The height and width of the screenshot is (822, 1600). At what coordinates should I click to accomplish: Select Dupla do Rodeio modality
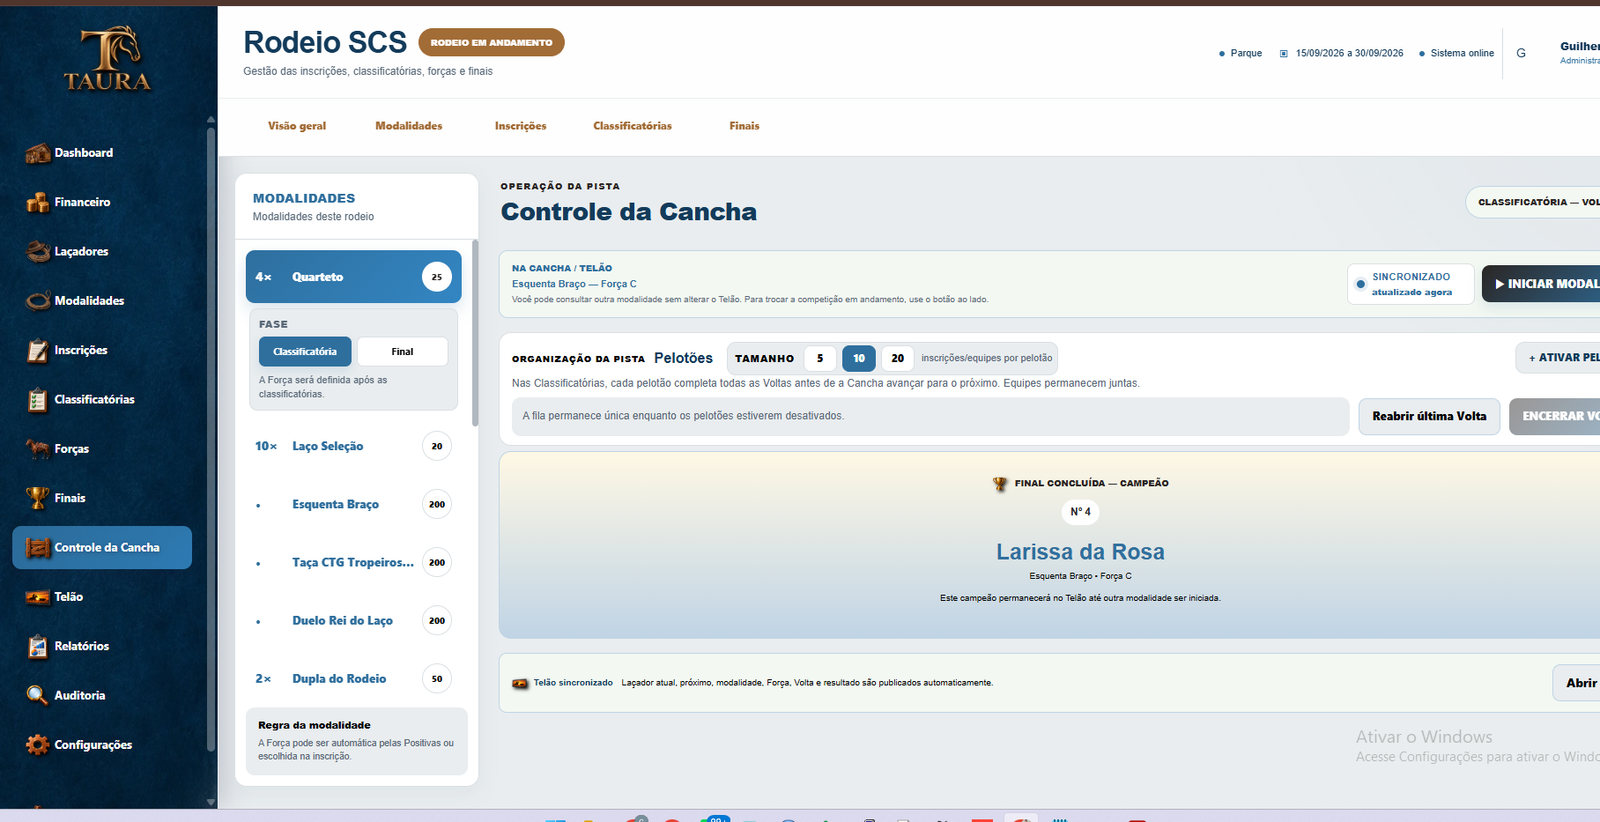(x=354, y=678)
